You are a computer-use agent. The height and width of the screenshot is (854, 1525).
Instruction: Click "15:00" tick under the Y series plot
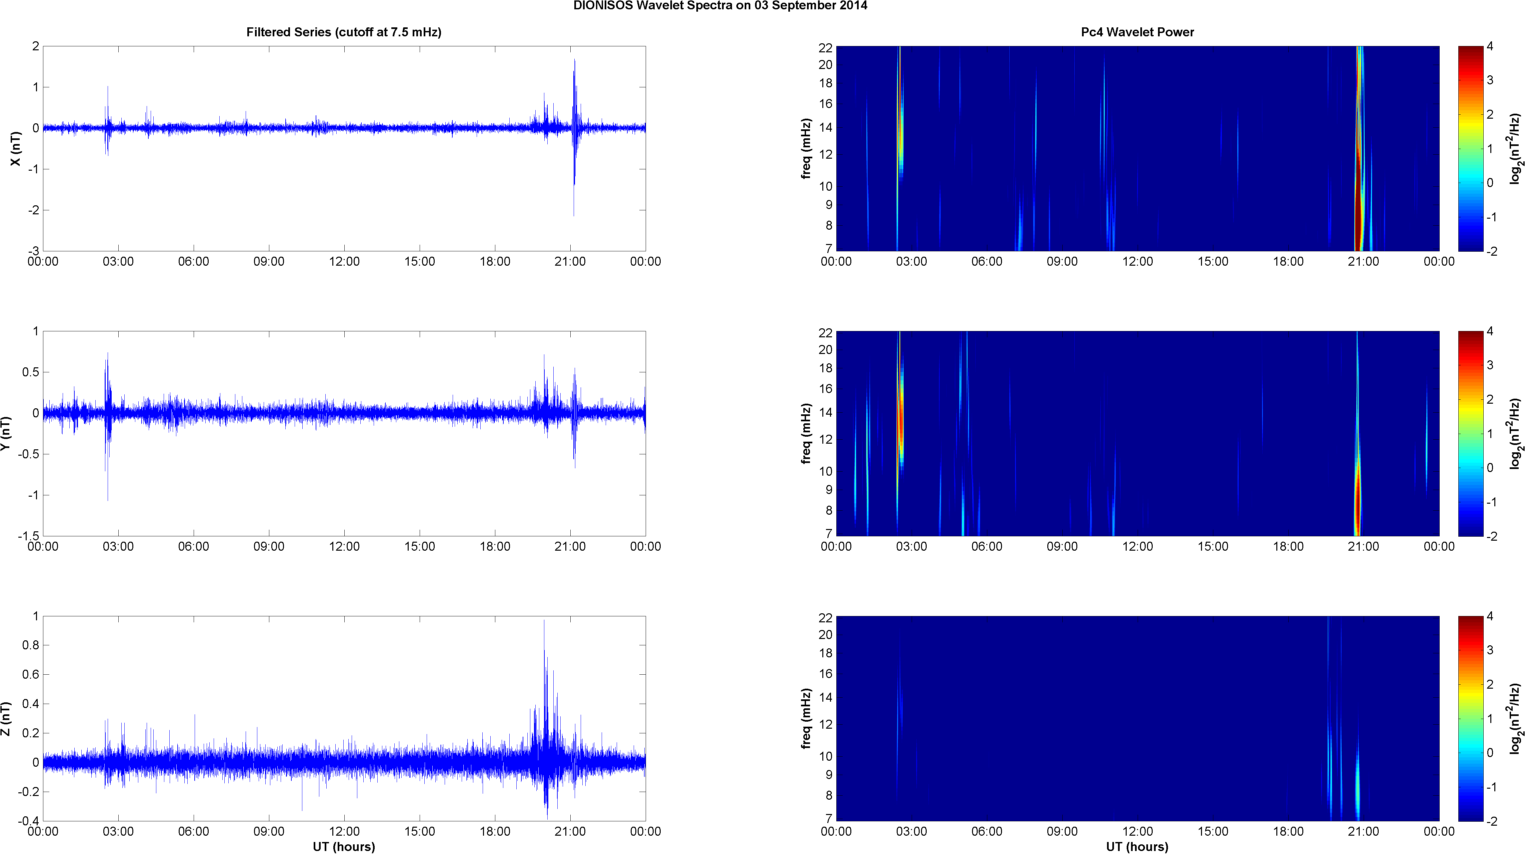pyautogui.click(x=420, y=547)
